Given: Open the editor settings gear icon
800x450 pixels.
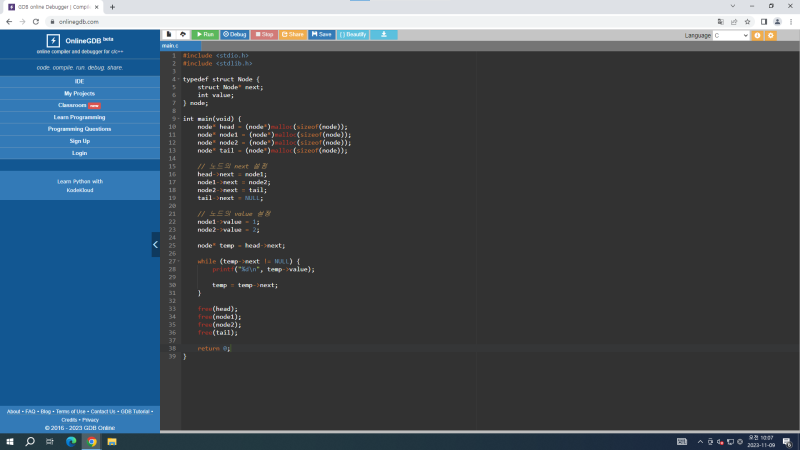Looking at the screenshot, I should click(771, 35).
